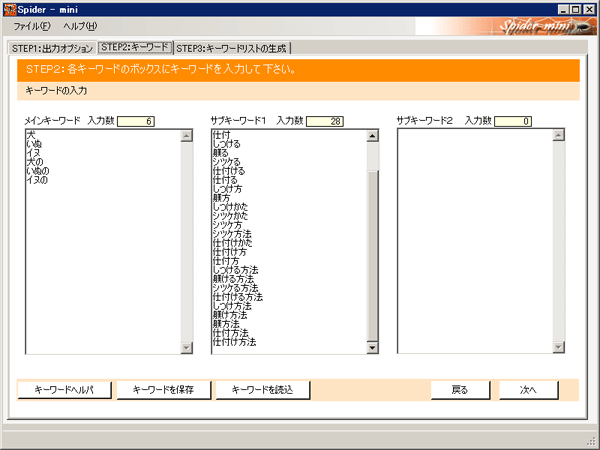
Task: Open the キーワードヘルパ button
Action: point(64,390)
